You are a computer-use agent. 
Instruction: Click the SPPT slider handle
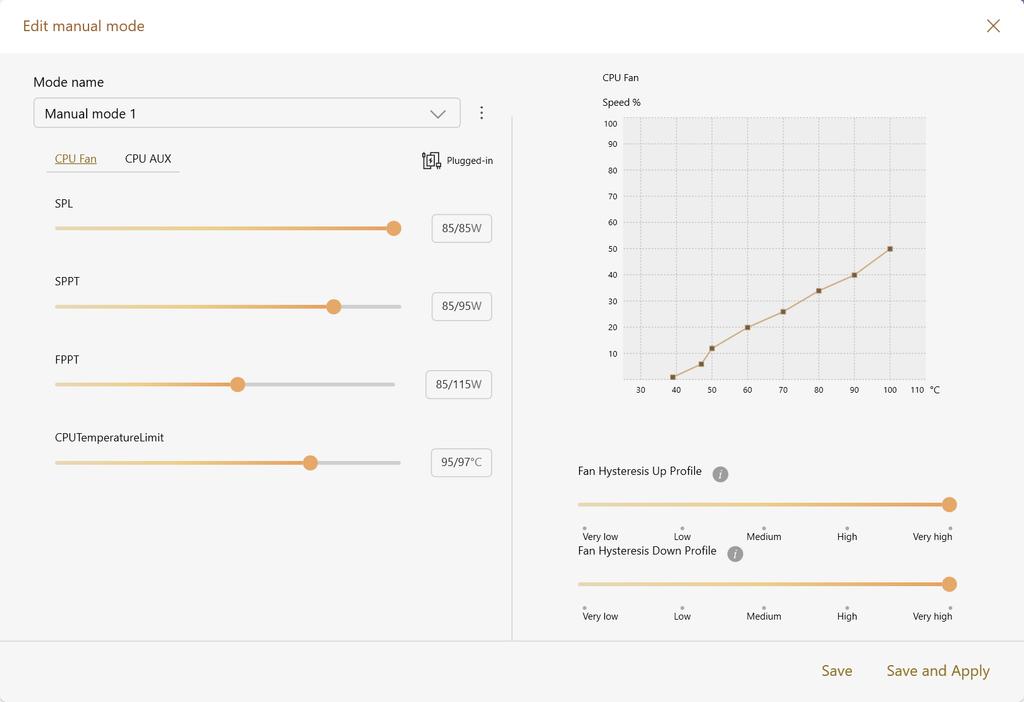pos(333,306)
